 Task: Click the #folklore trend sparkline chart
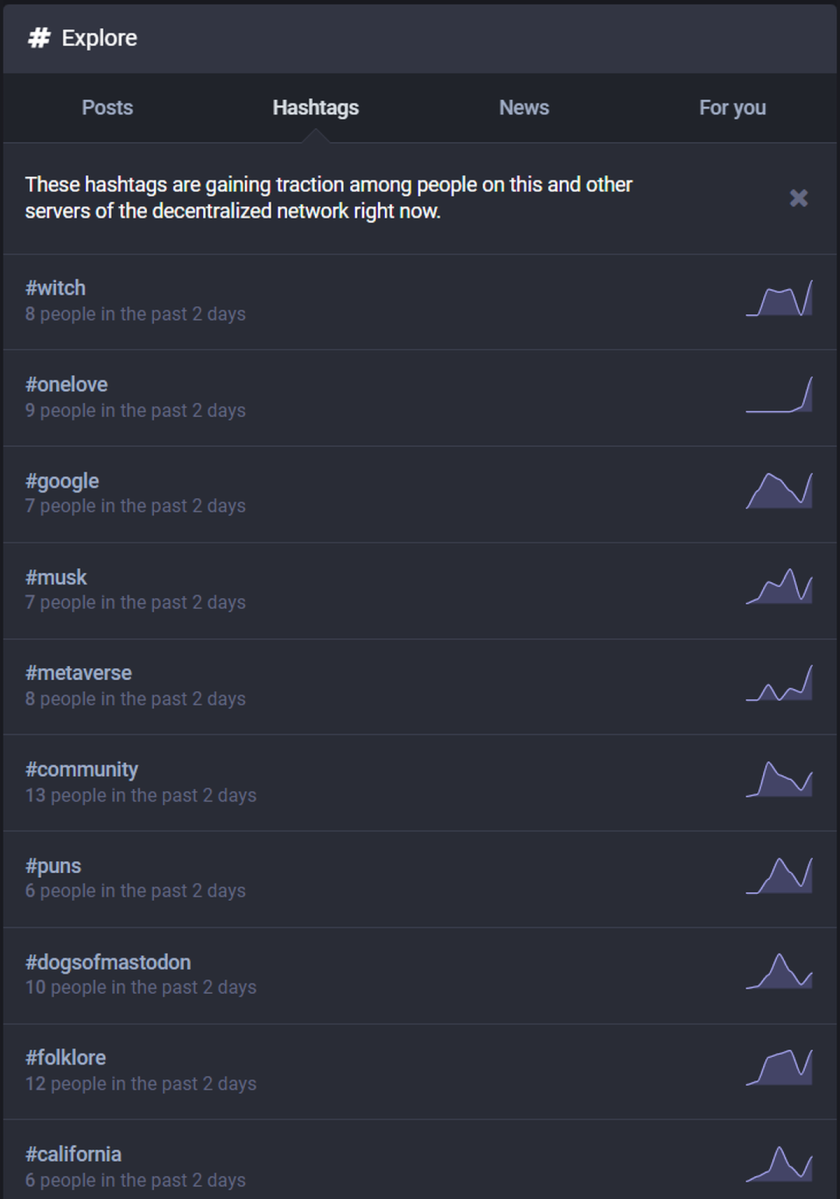779,1068
